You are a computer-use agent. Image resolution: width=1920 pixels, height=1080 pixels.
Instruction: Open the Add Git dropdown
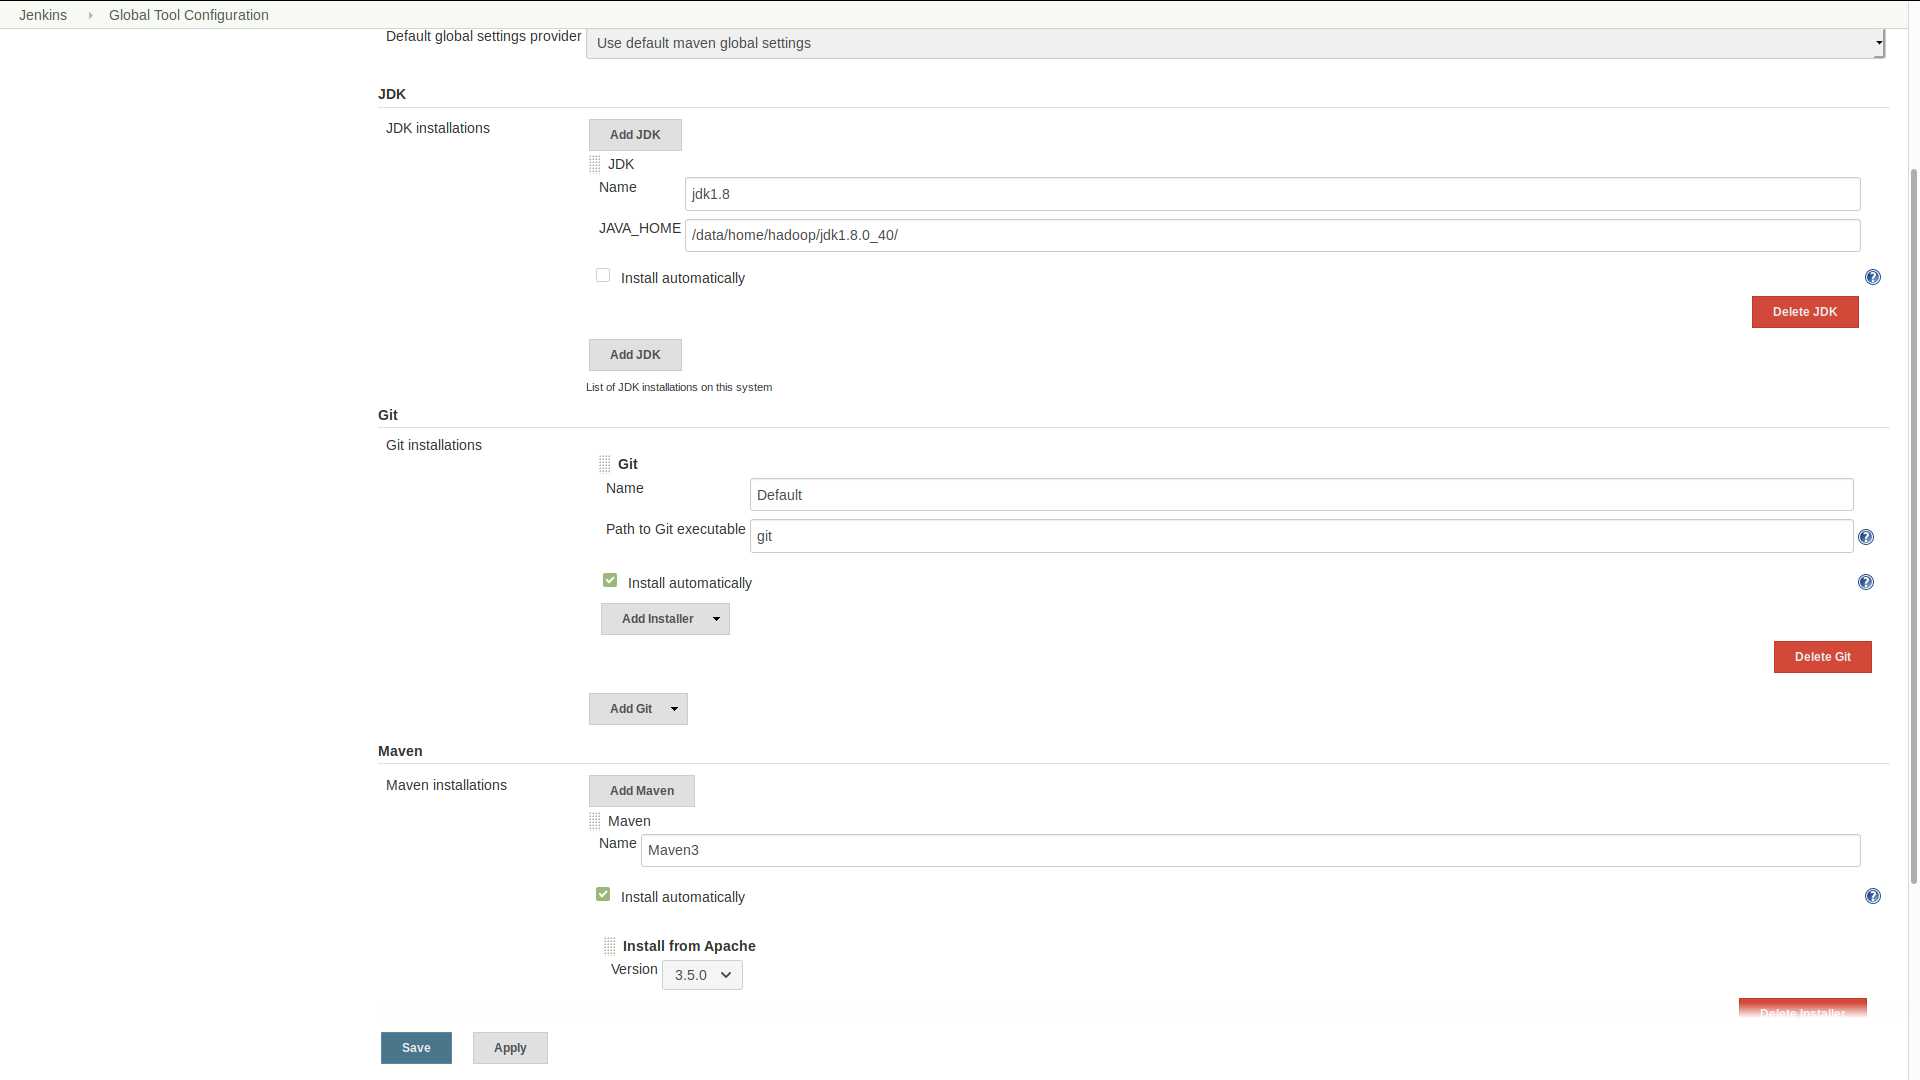click(x=638, y=709)
